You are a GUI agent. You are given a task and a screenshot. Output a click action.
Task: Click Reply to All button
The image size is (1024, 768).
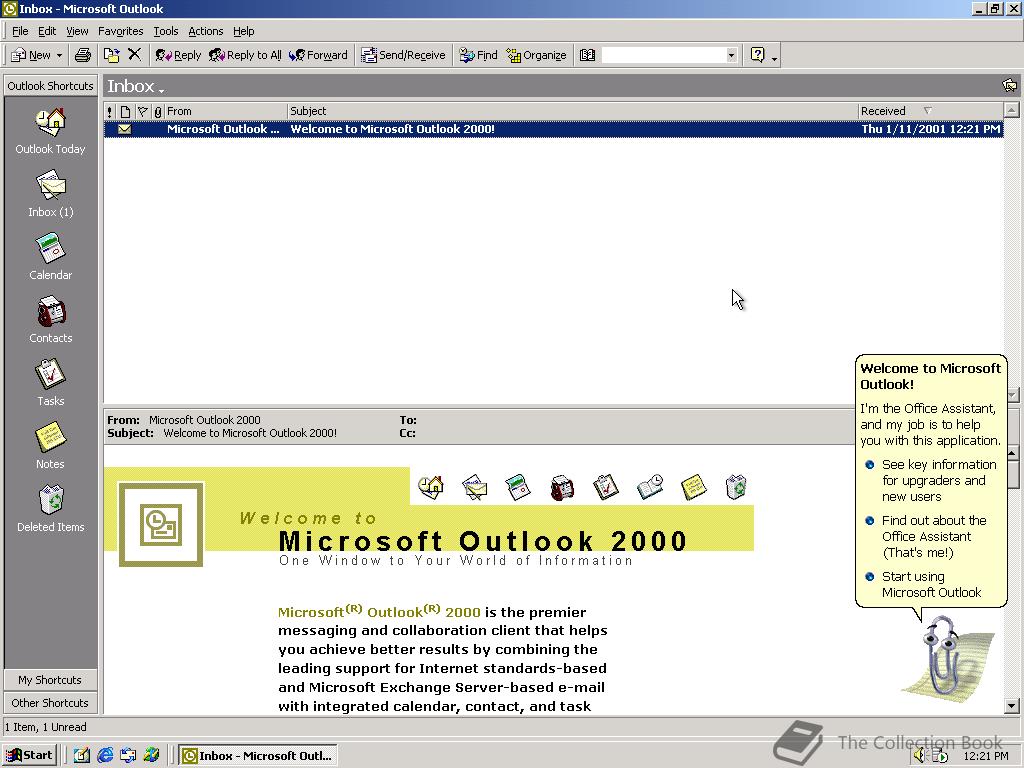tap(245, 55)
